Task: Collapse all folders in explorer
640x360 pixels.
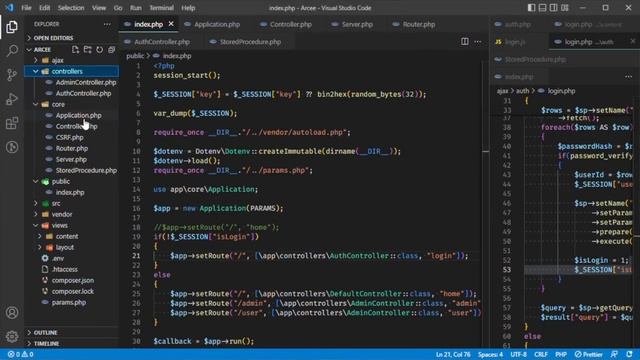Action: pyautogui.click(x=111, y=49)
